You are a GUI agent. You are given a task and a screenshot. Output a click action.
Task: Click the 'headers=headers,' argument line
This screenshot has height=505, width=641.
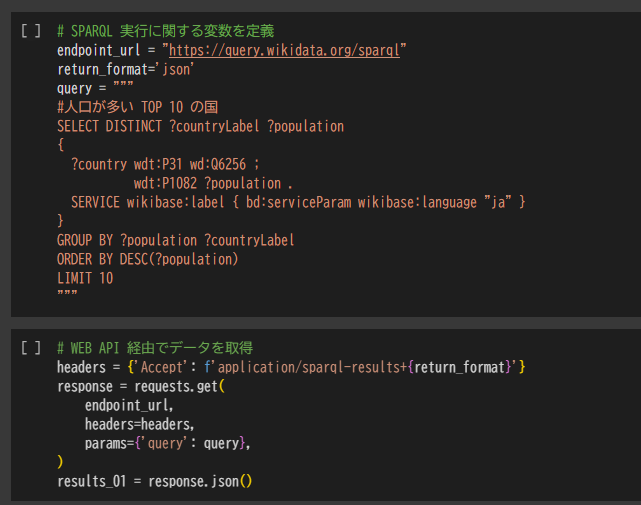coord(139,424)
